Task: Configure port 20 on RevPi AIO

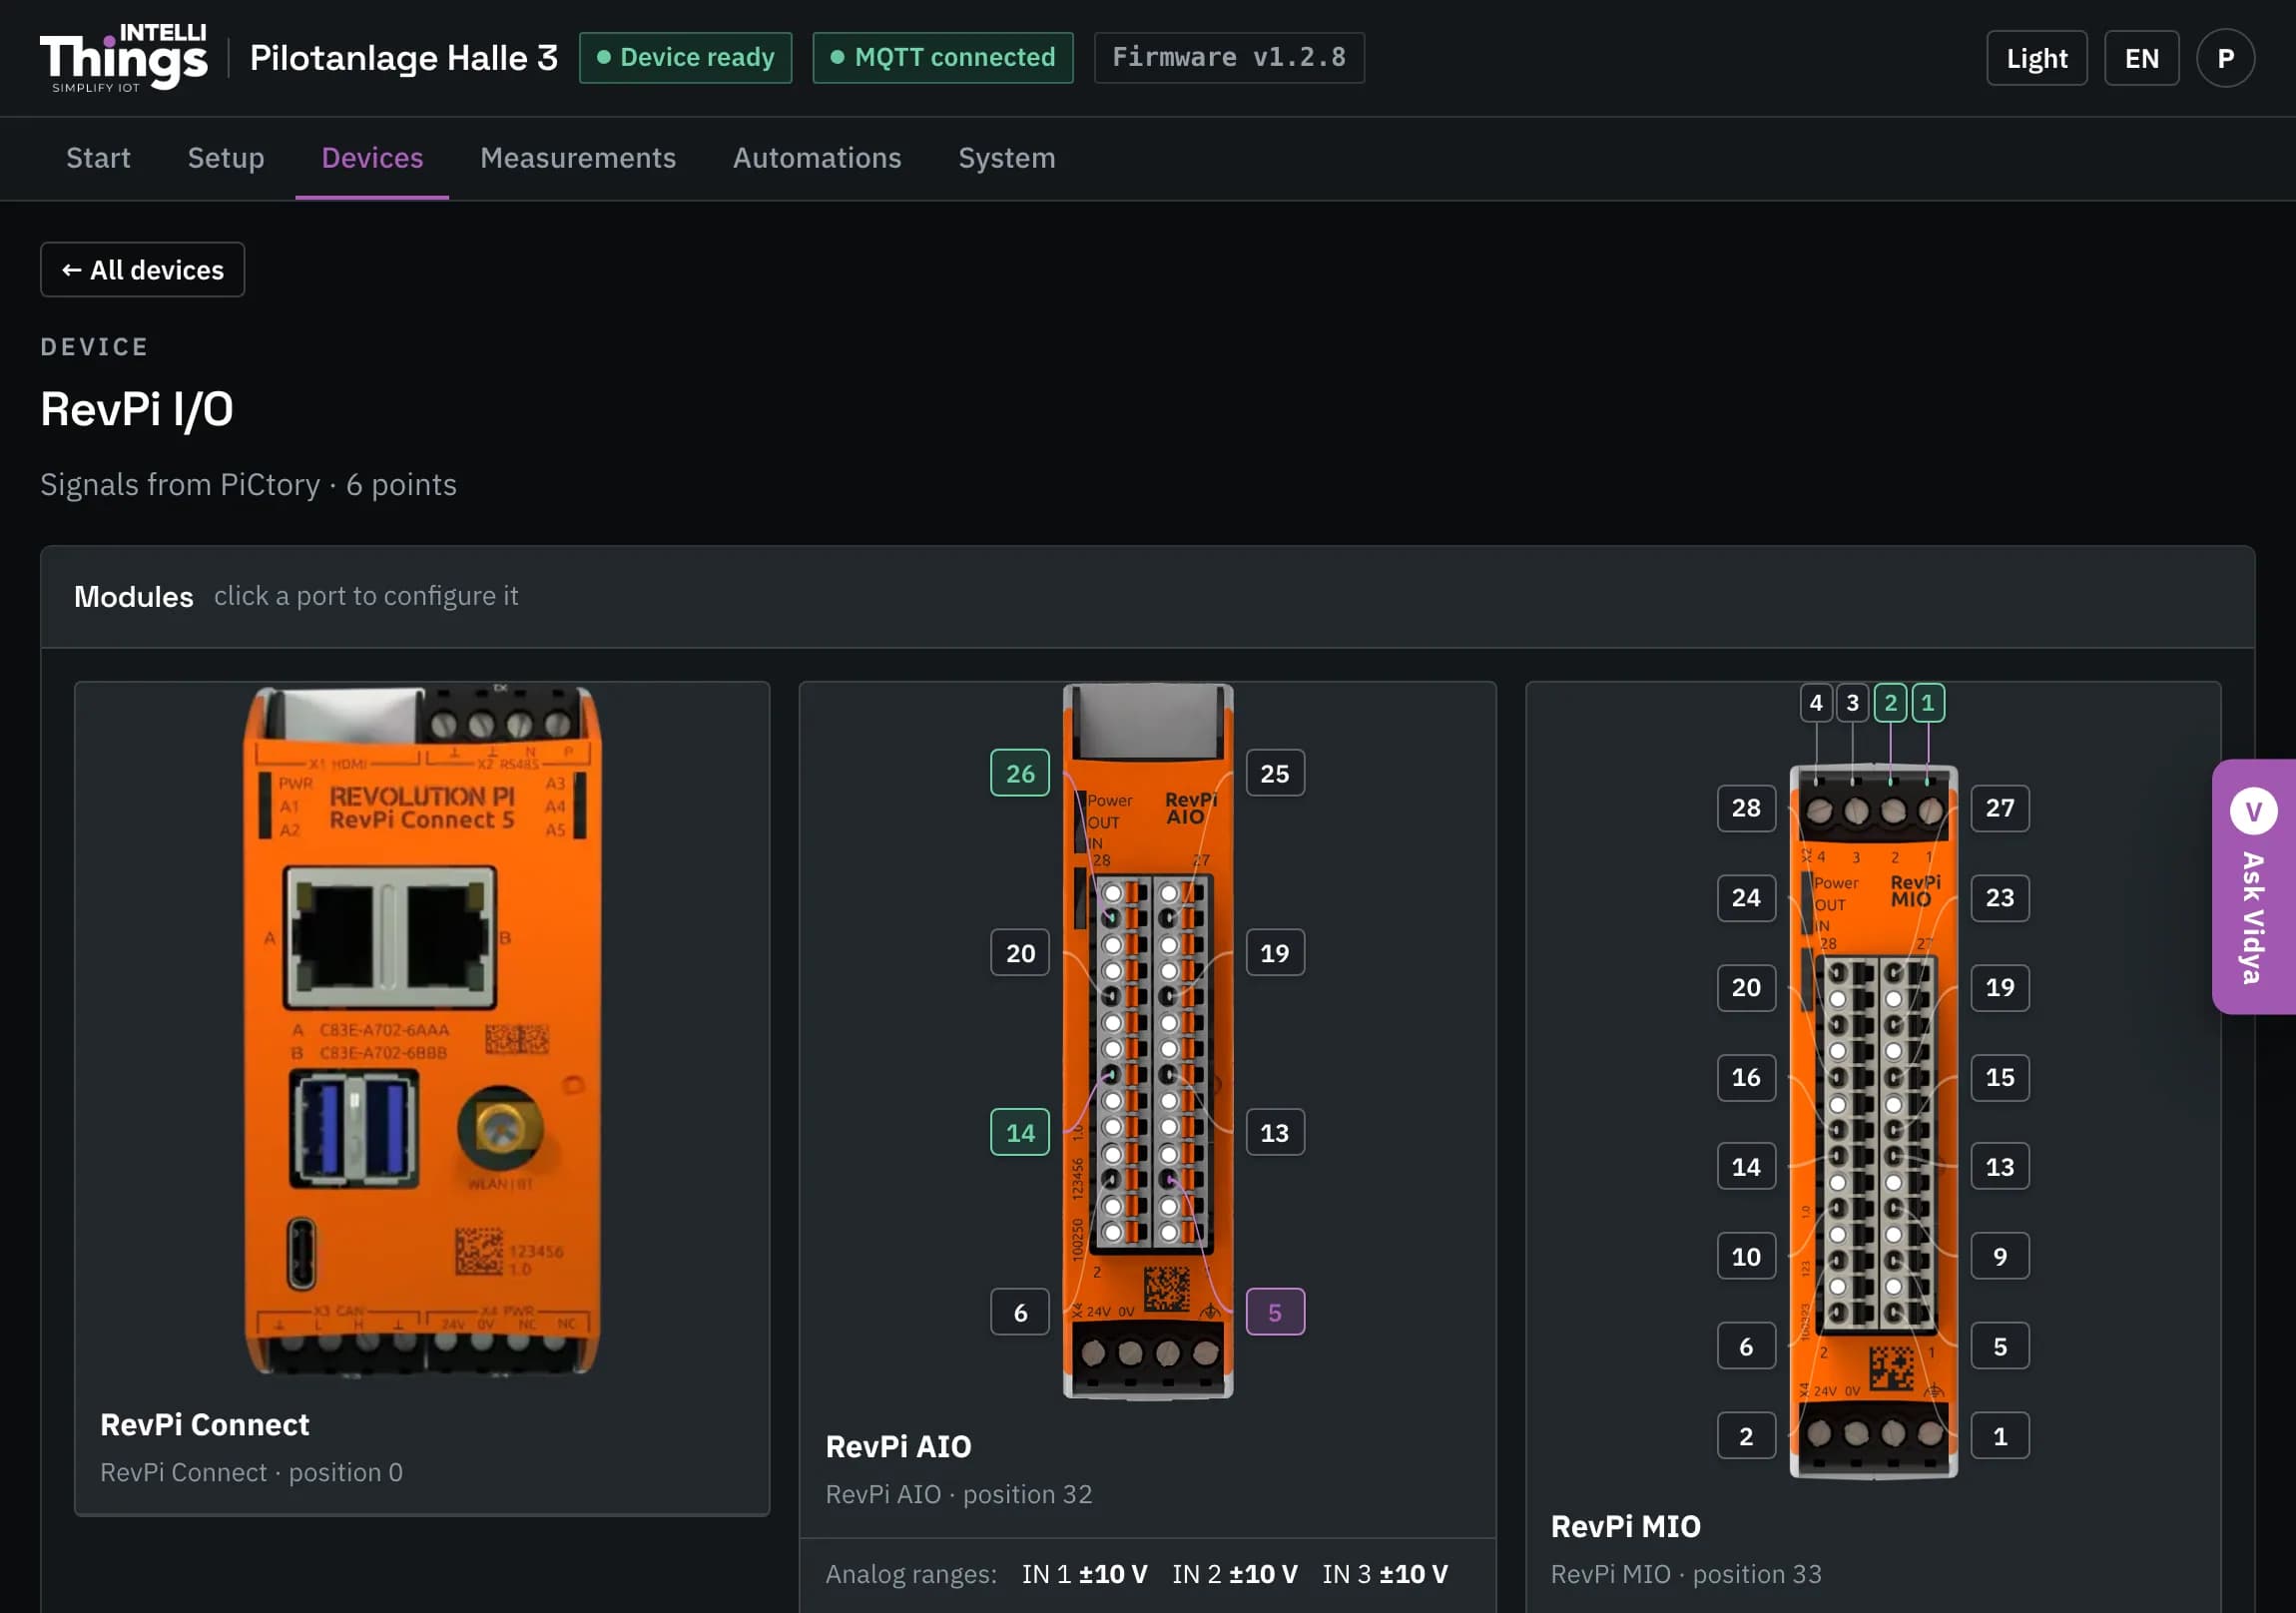Action: click(x=1020, y=953)
